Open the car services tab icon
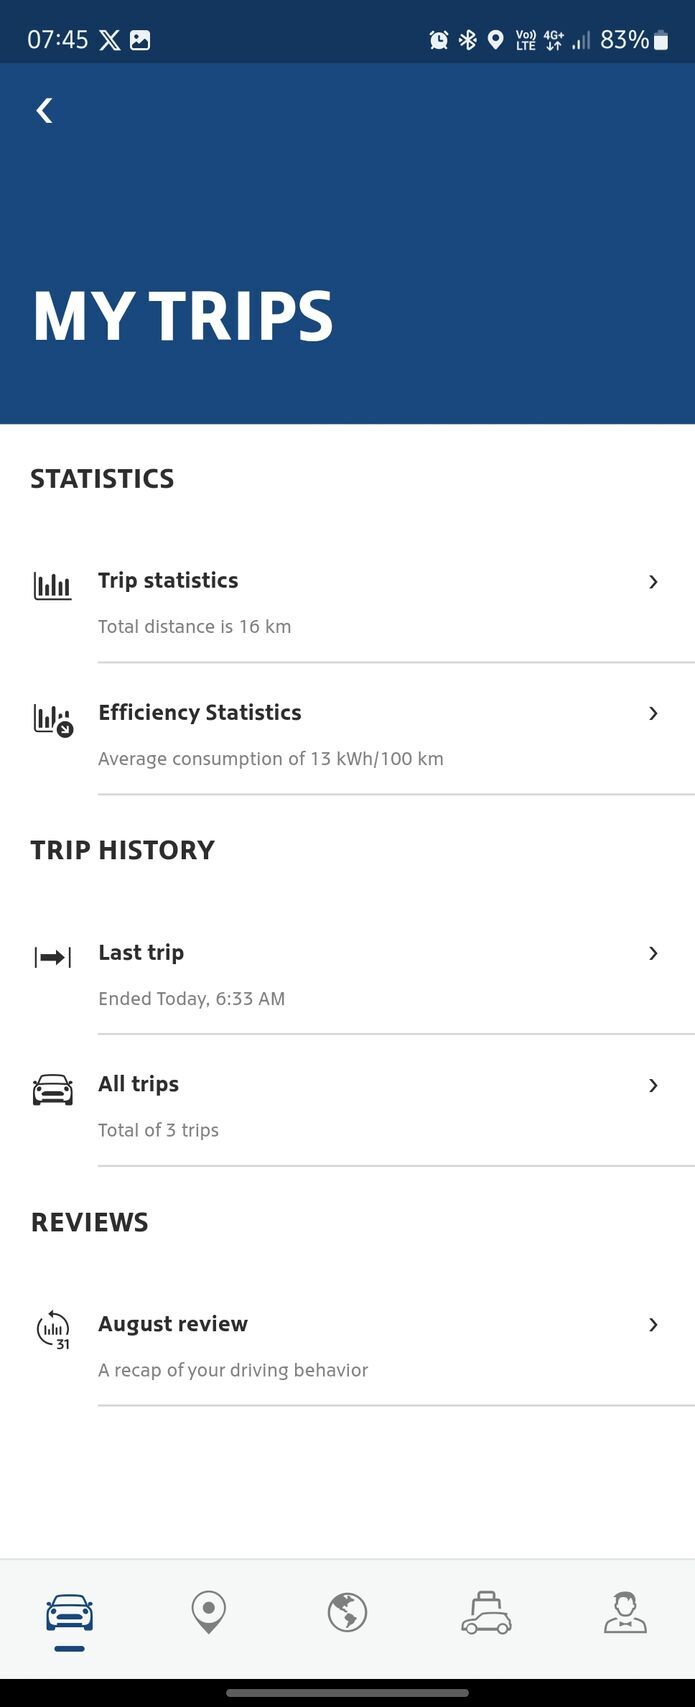The width and height of the screenshot is (695, 1707). tap(486, 1613)
